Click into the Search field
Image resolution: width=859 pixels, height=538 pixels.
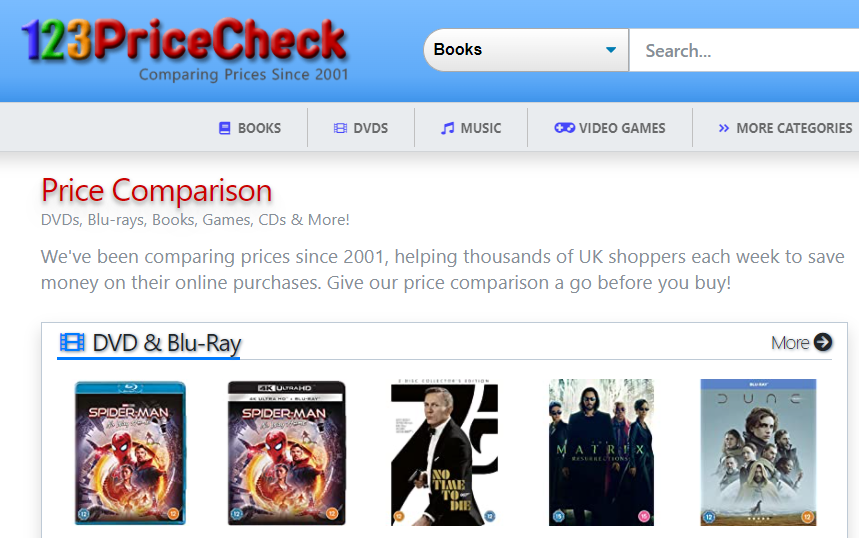point(744,50)
